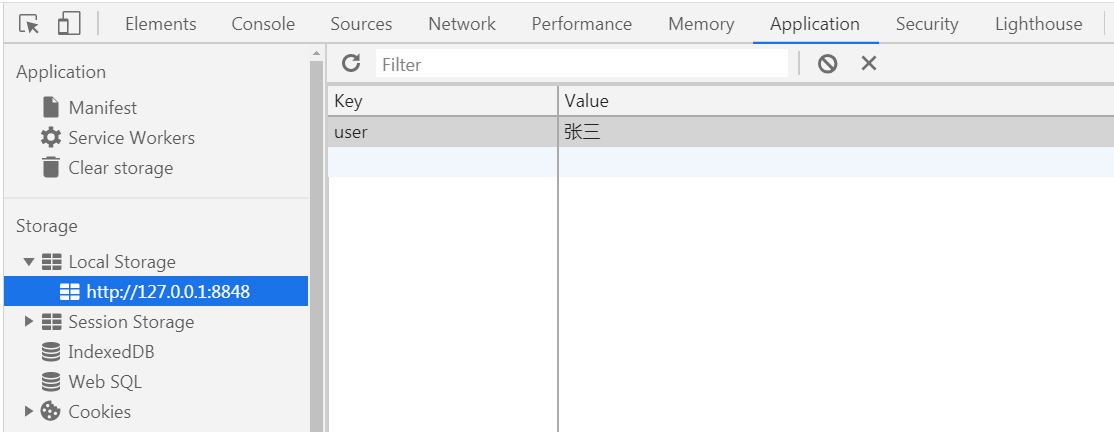Screen dimensions: 1114x432
Task: Open the Lighthouse tab
Action: pyautogui.click(x=1038, y=24)
